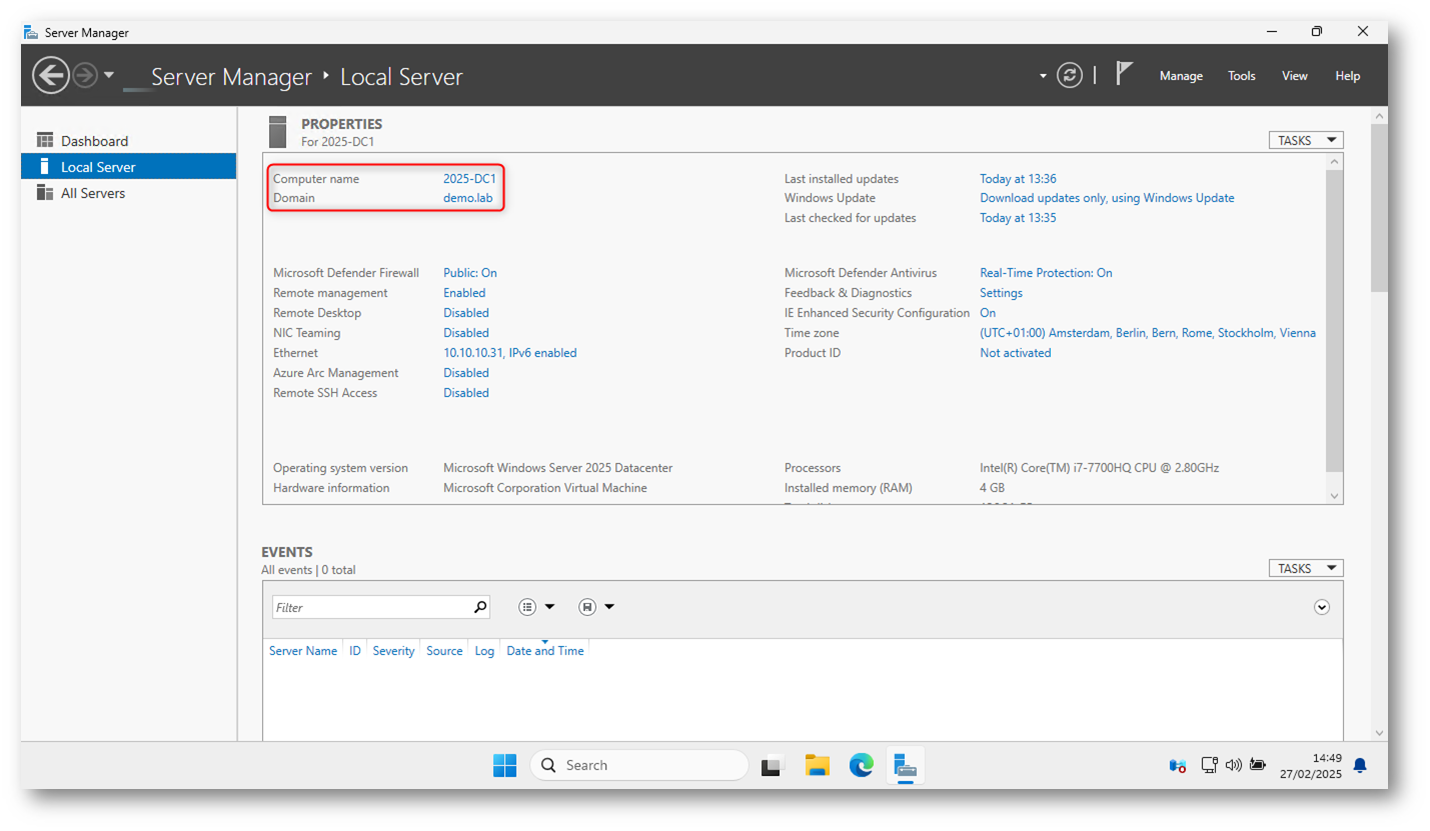Click the computer name 2025-DC1 link

470,179
